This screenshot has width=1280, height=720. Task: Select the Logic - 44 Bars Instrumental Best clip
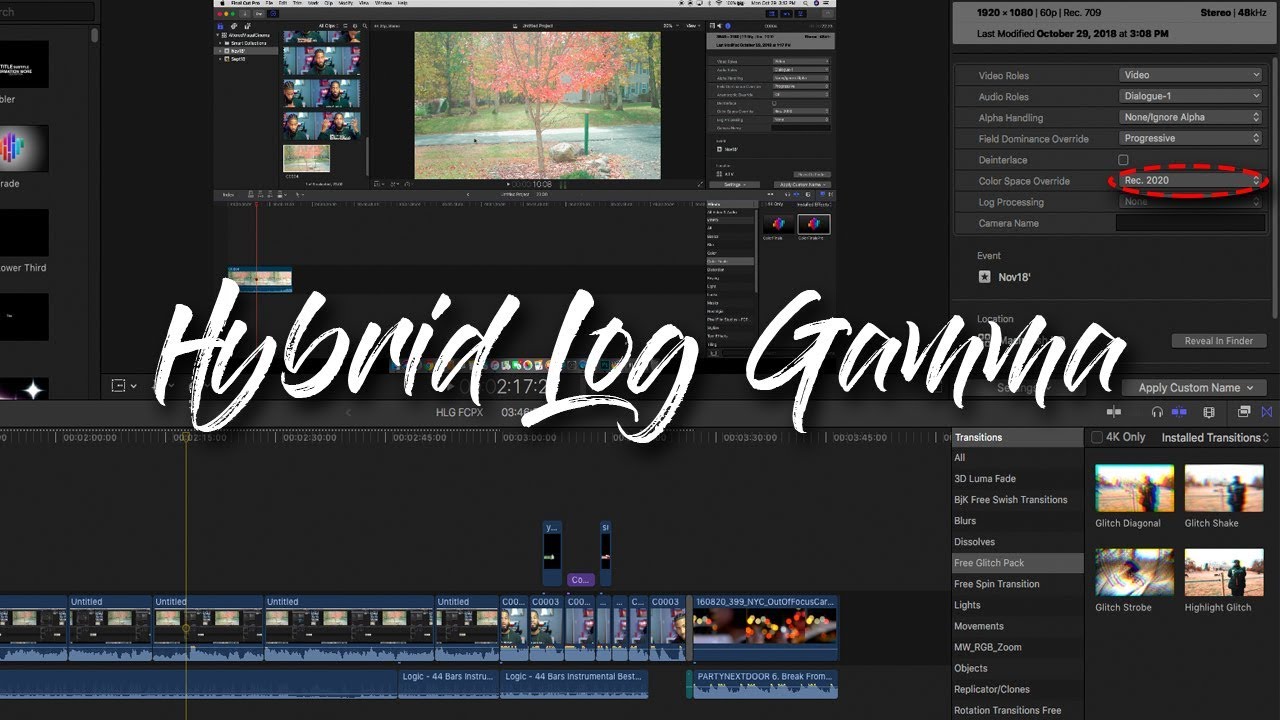(574, 684)
